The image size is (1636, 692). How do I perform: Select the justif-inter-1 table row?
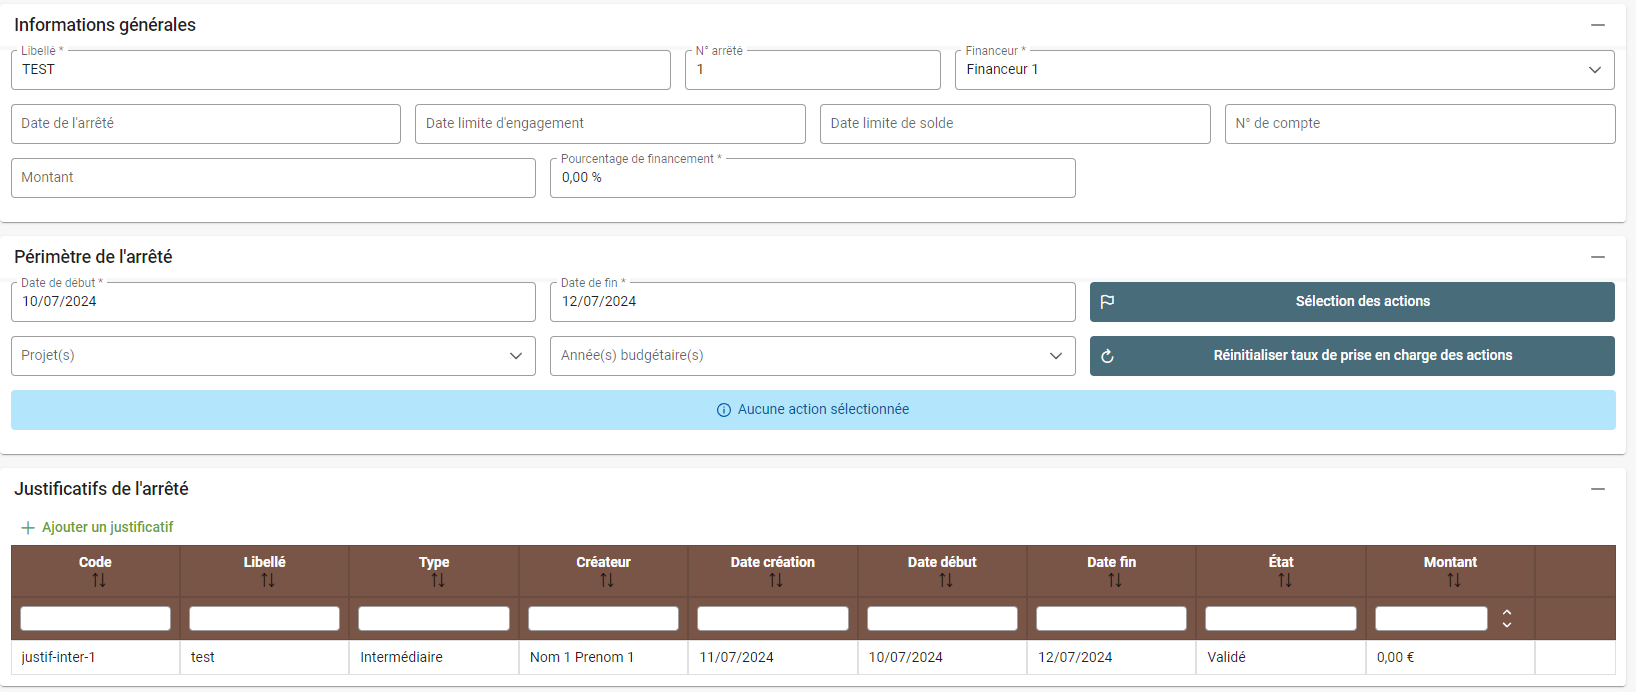(95, 657)
